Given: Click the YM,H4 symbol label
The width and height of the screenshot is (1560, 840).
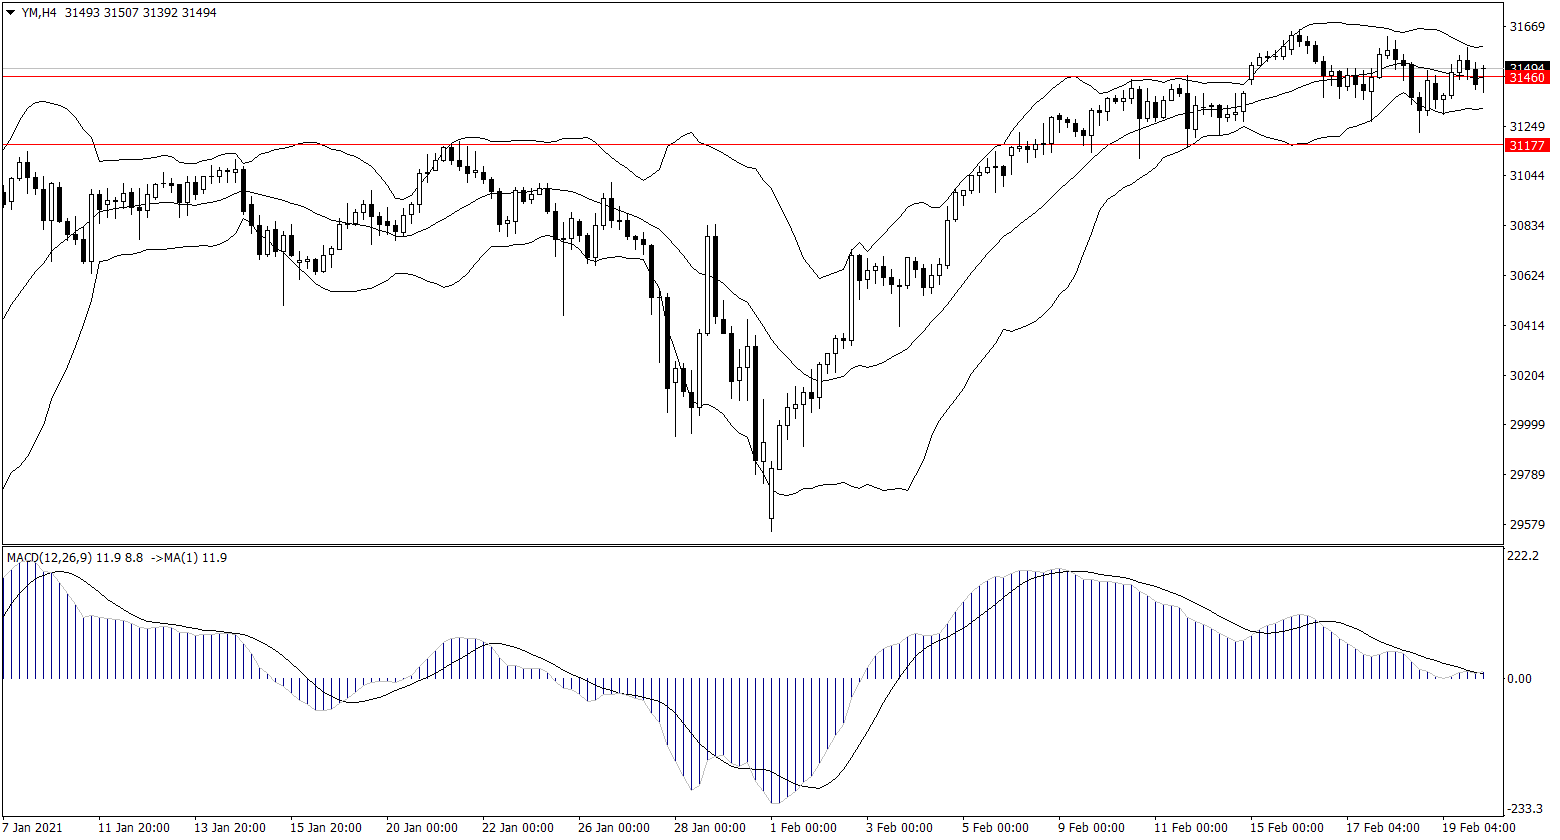Looking at the screenshot, I should tap(40, 13).
